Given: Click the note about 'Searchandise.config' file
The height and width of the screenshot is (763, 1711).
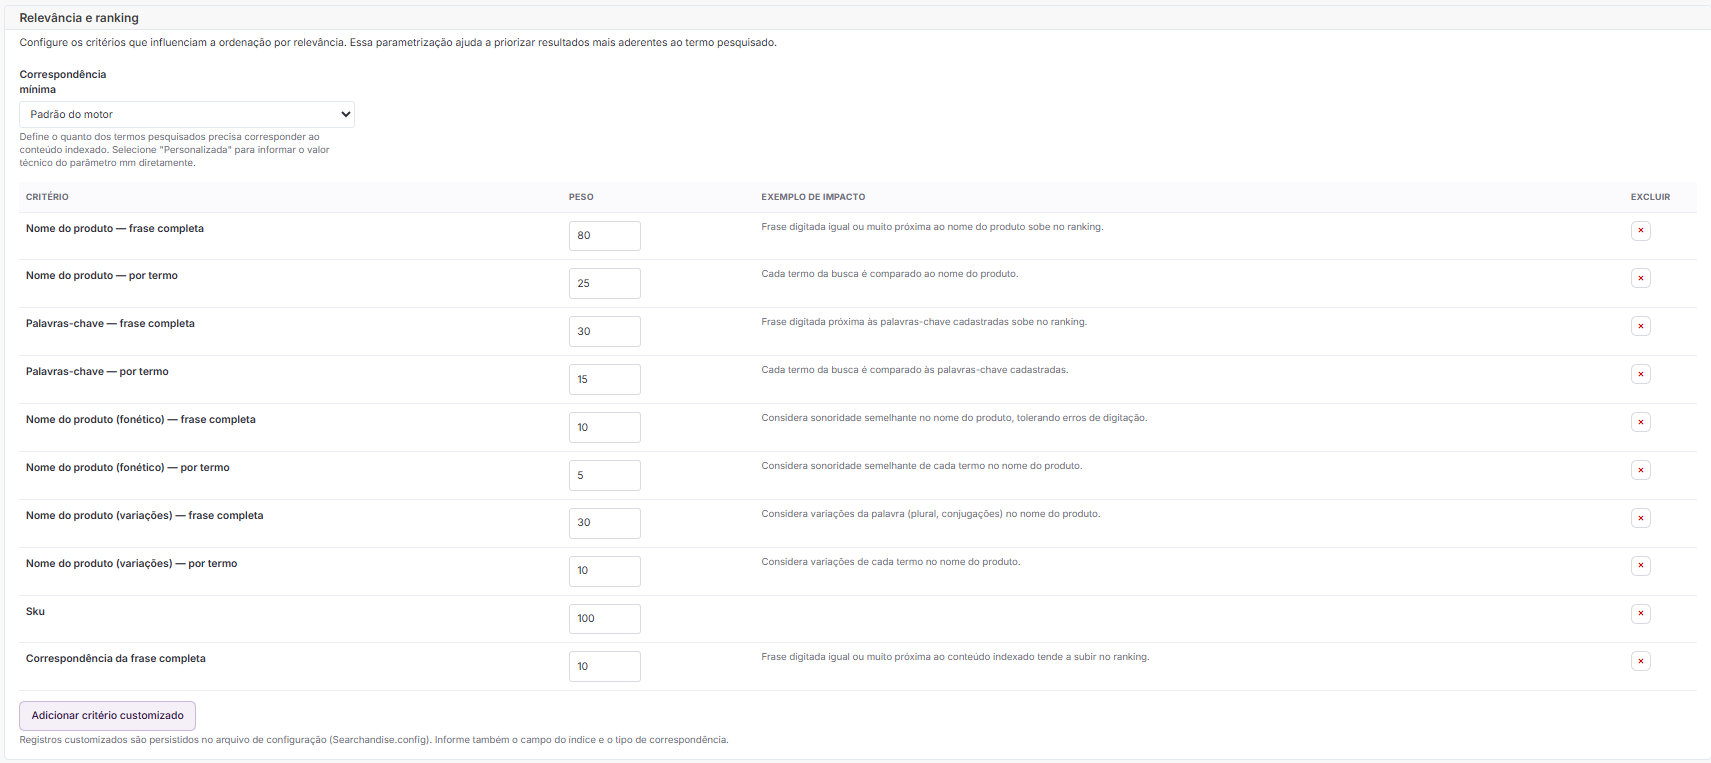Looking at the screenshot, I should point(374,740).
